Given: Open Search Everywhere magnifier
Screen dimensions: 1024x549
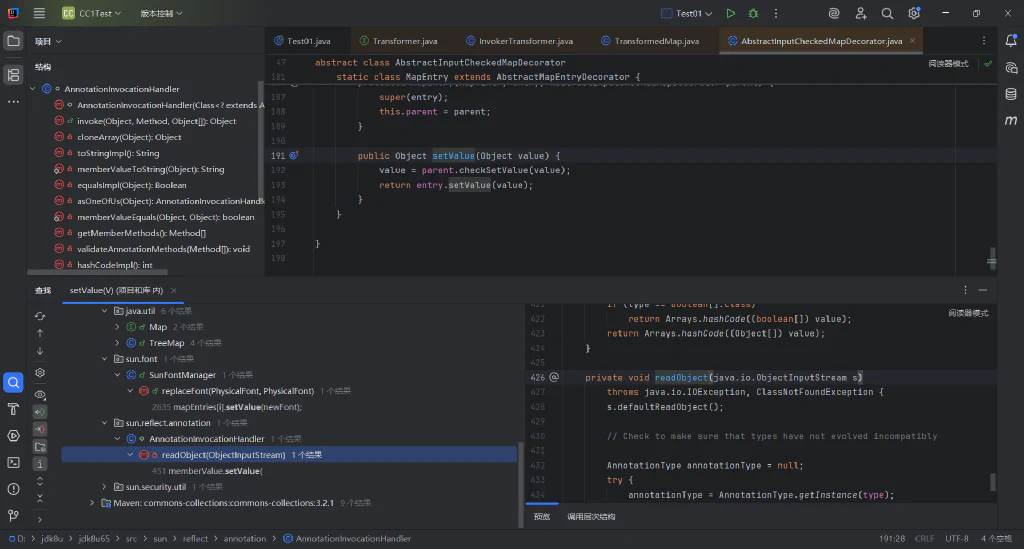Looking at the screenshot, I should tap(887, 13).
